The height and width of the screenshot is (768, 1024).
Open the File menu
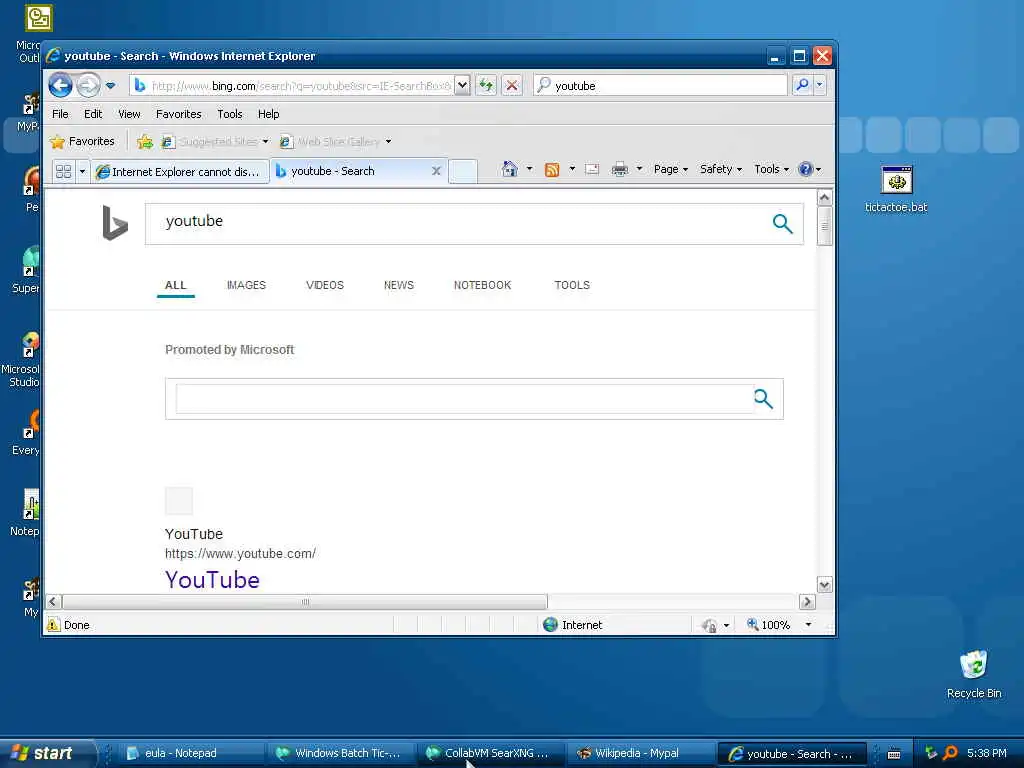click(60, 114)
